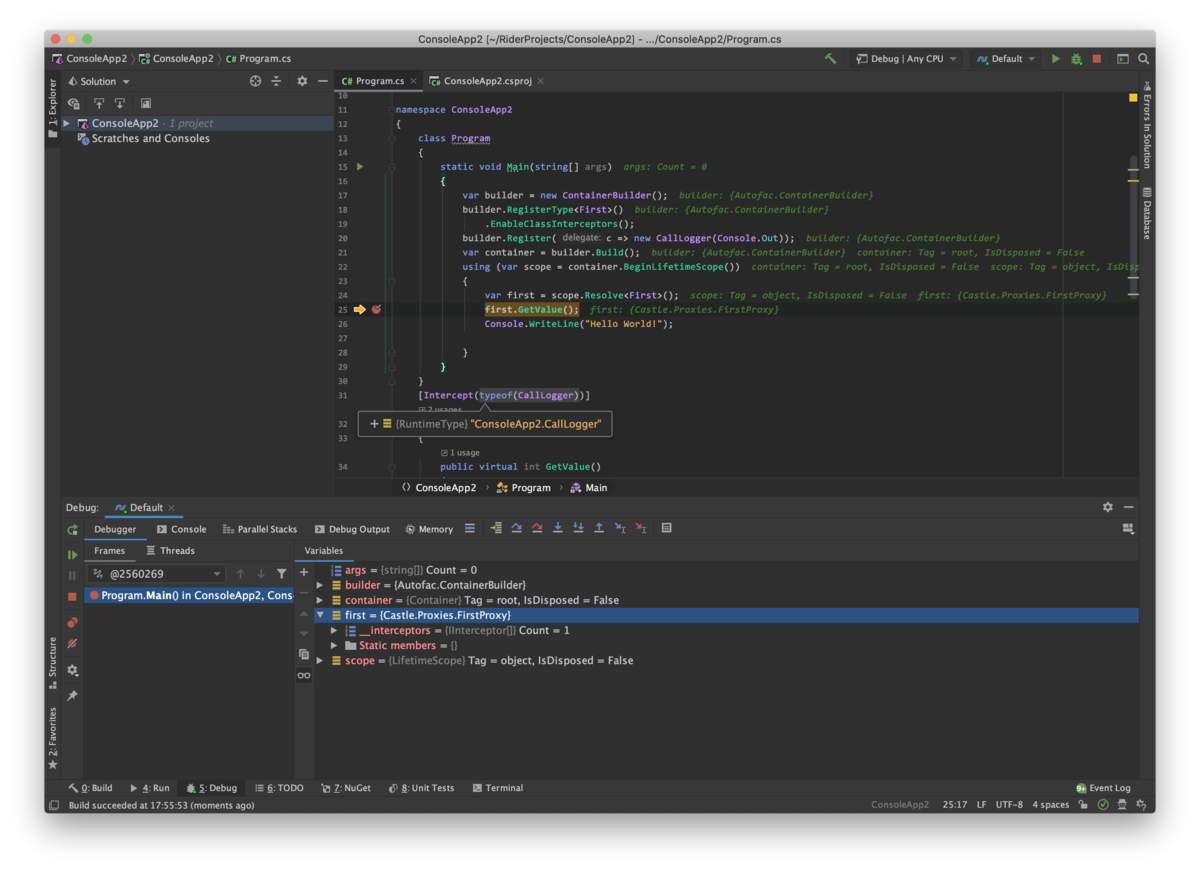This screenshot has height=872, width=1200.
Task: Hide the Solution Explorer panel
Action: (322, 81)
